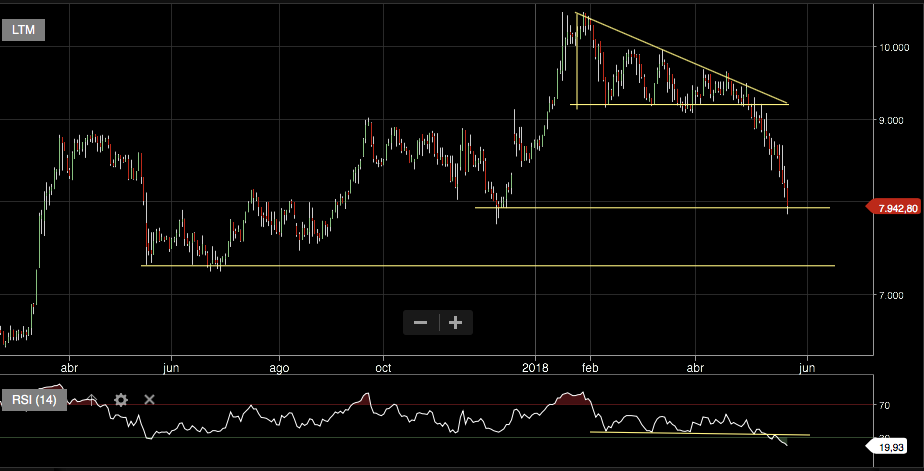Zoom out the chart with minus button

pyautogui.click(x=421, y=322)
